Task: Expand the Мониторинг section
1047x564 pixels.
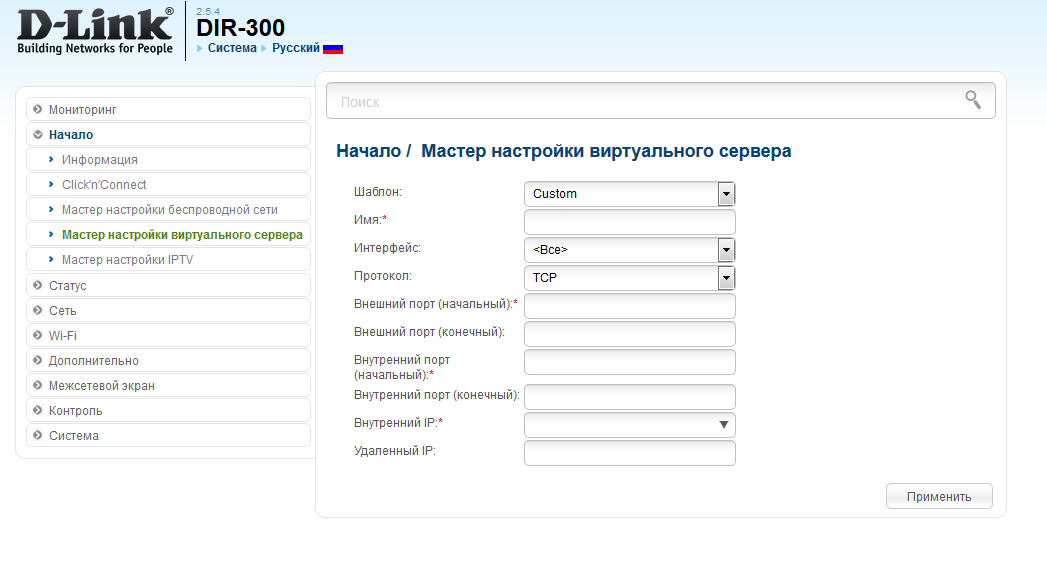Action: tap(168, 109)
